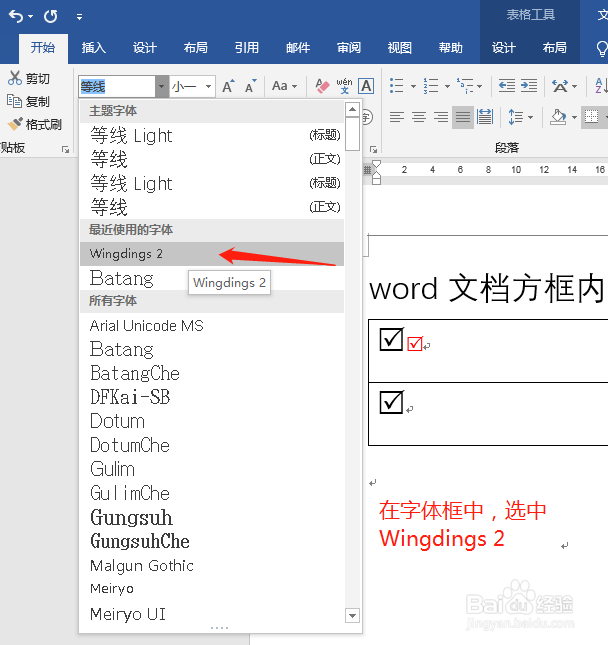Image resolution: width=608 pixels, height=645 pixels.
Task: Open the 帮助 ribbon tab
Action: click(450, 48)
